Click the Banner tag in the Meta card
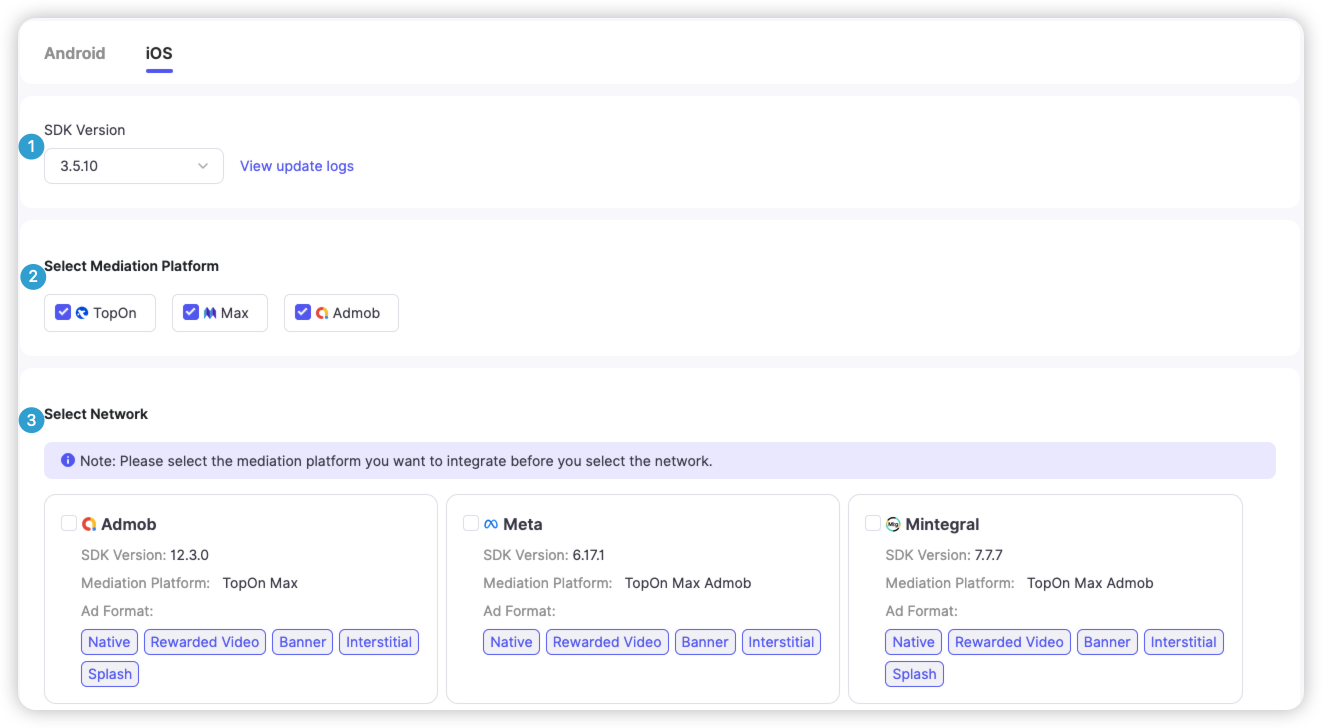Viewport: 1322px width, 728px height. [x=705, y=642]
